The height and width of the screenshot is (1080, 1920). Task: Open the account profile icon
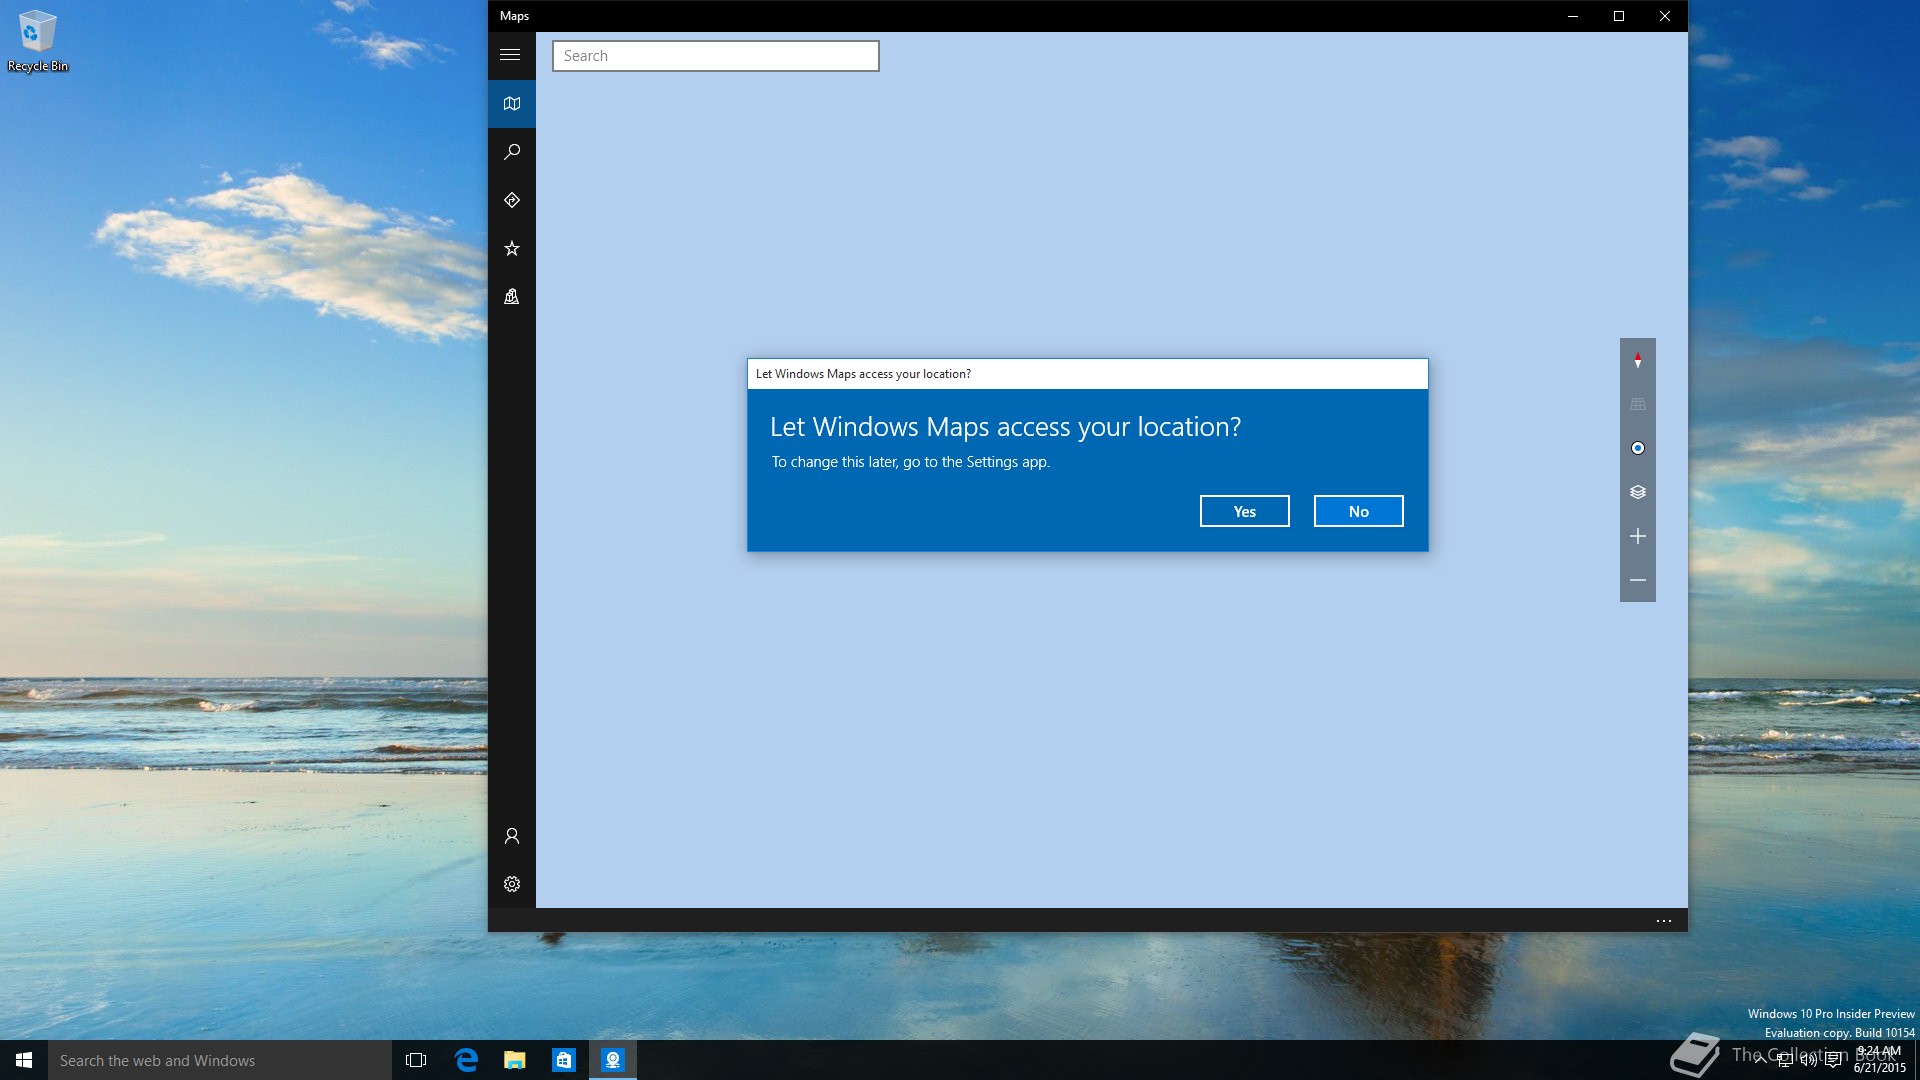click(512, 836)
